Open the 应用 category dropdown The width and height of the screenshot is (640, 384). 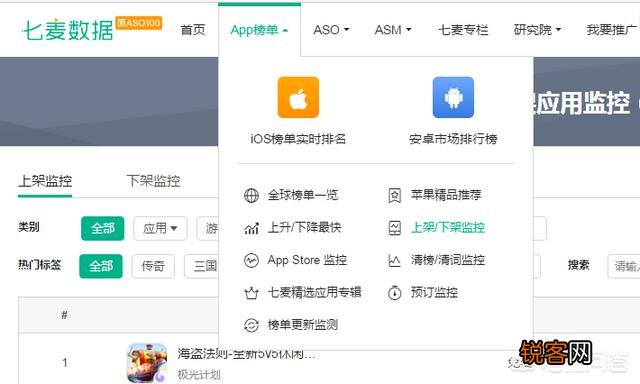click(160, 228)
